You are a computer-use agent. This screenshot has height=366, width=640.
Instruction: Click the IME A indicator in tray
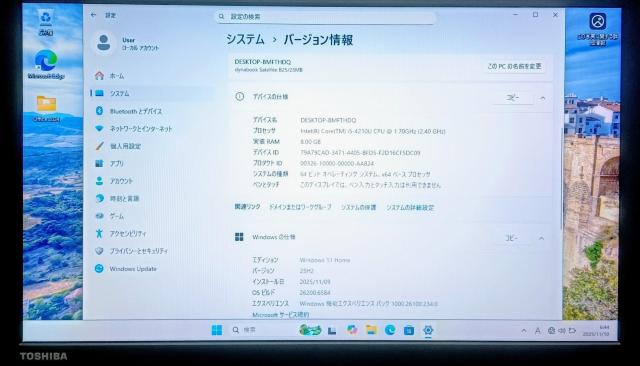tap(538, 331)
